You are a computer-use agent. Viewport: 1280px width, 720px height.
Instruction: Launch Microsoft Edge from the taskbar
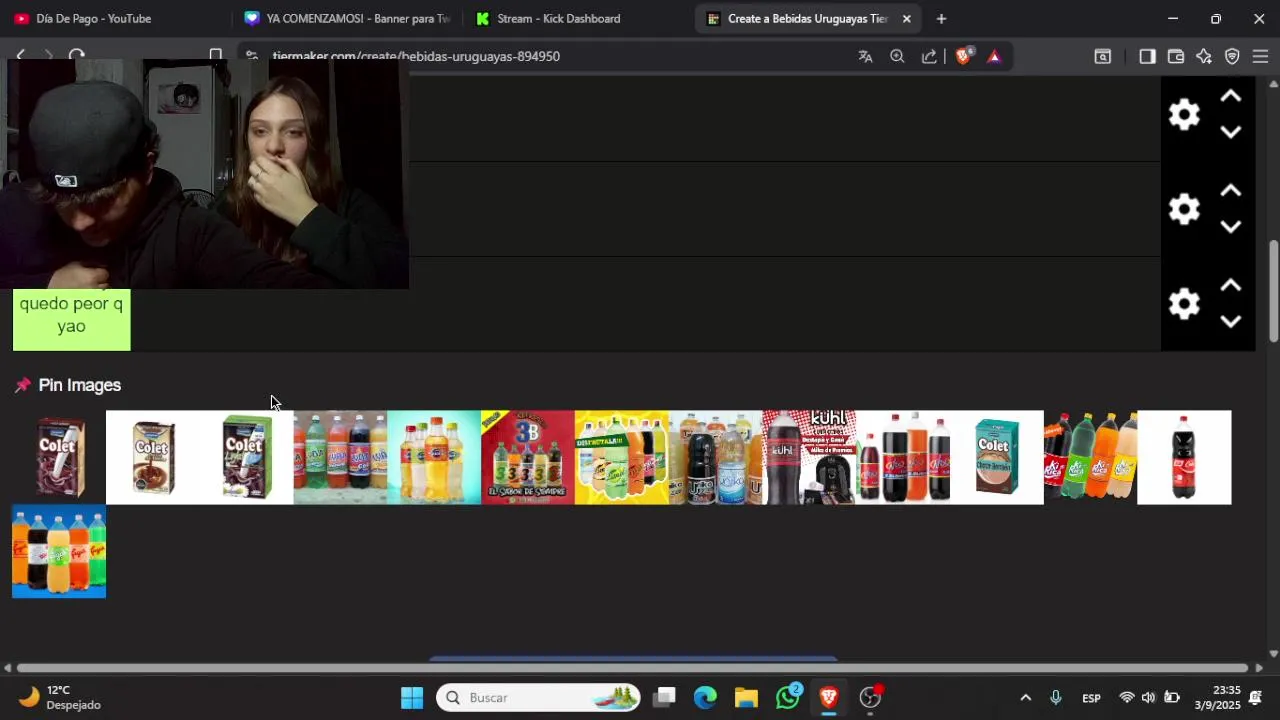point(705,697)
